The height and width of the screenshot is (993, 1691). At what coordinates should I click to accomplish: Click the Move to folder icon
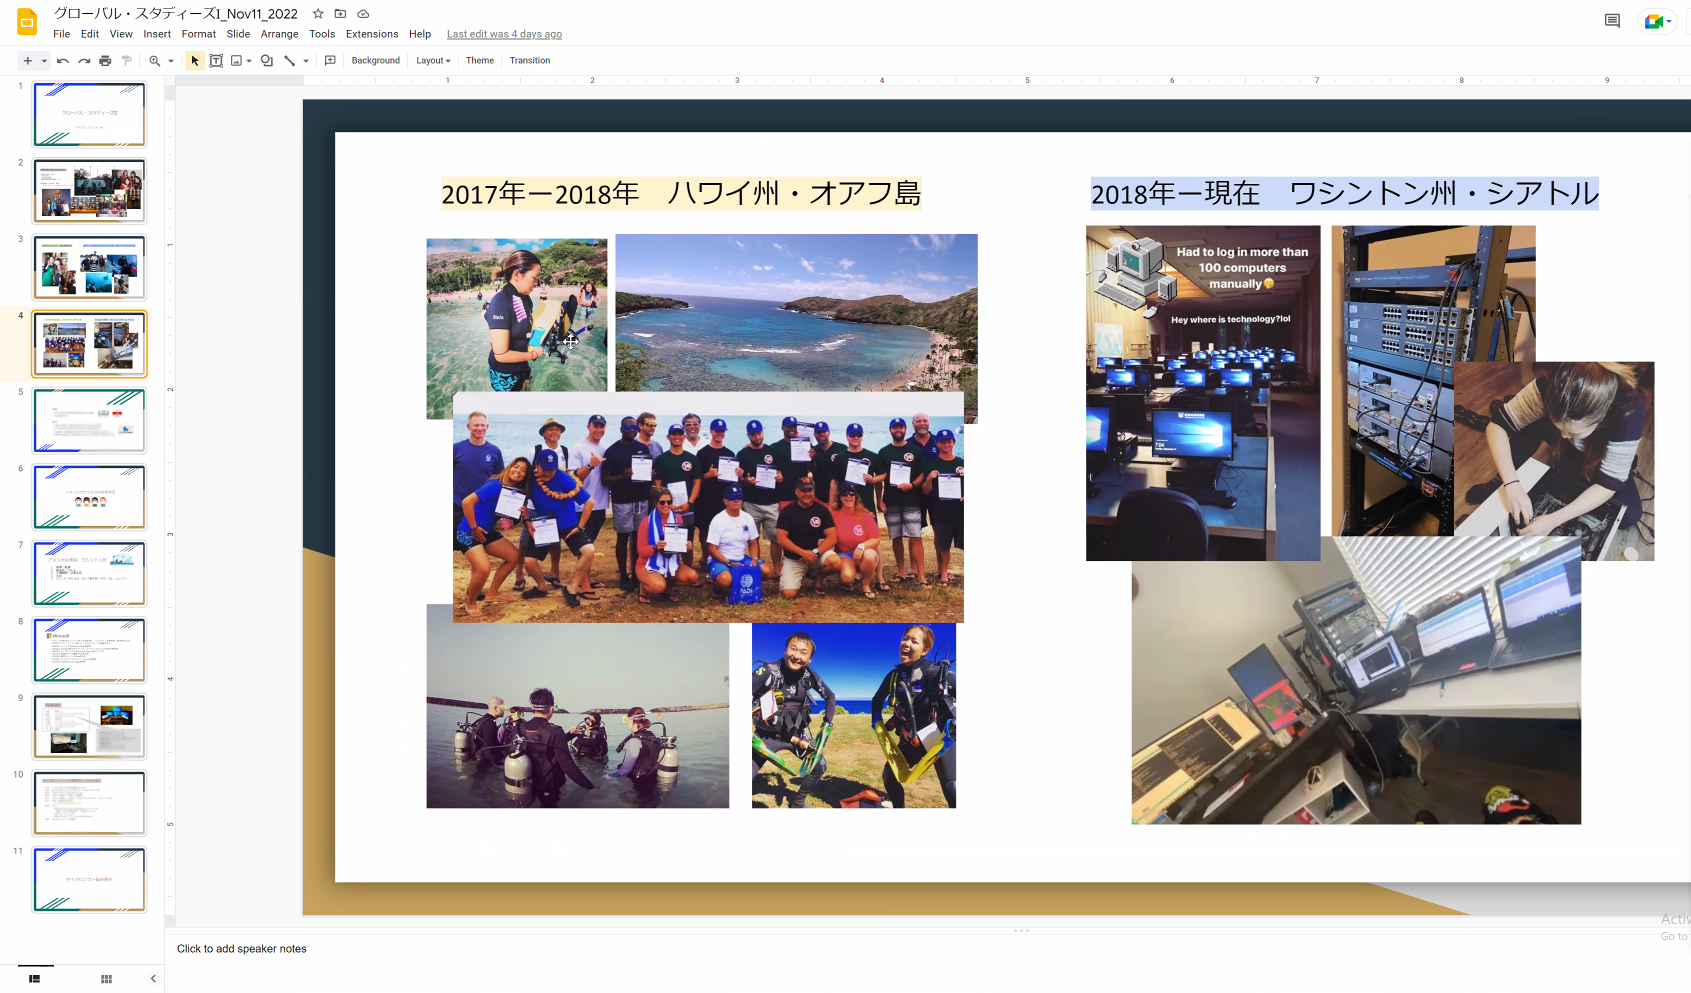click(340, 14)
